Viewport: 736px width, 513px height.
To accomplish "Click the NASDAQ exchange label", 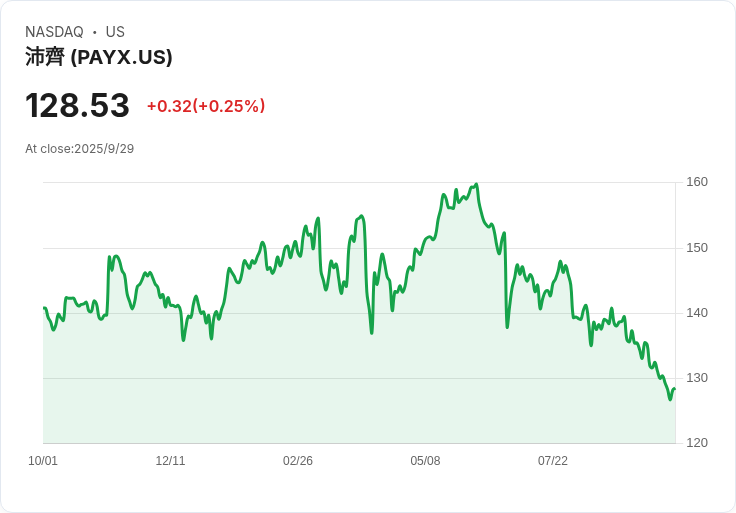I will (54, 32).
